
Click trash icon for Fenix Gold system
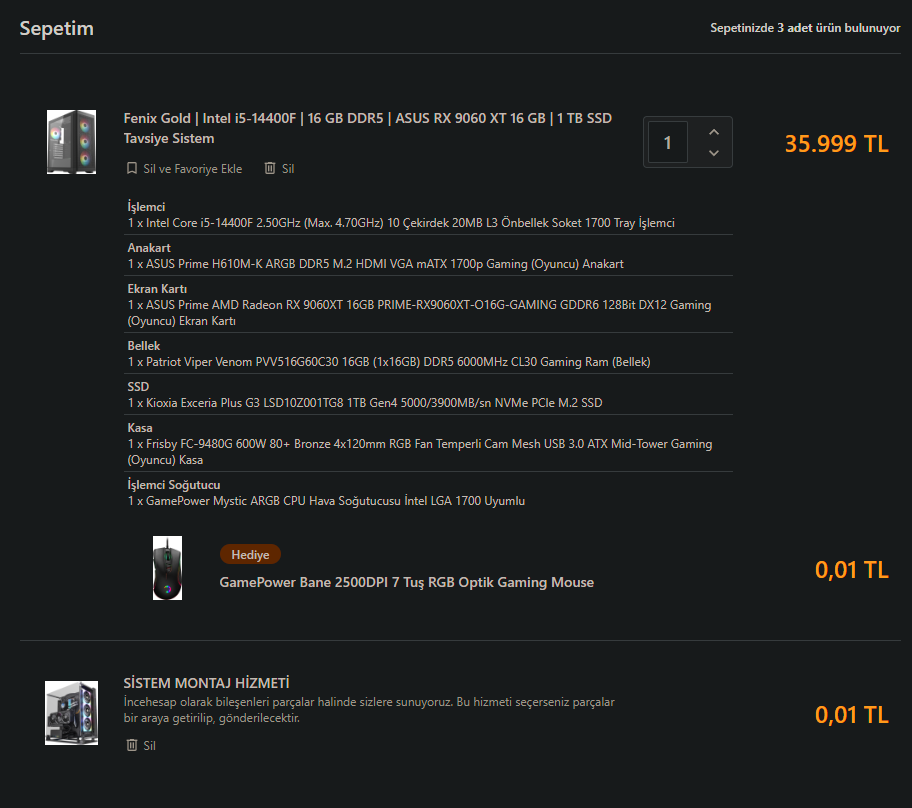[x=270, y=168]
